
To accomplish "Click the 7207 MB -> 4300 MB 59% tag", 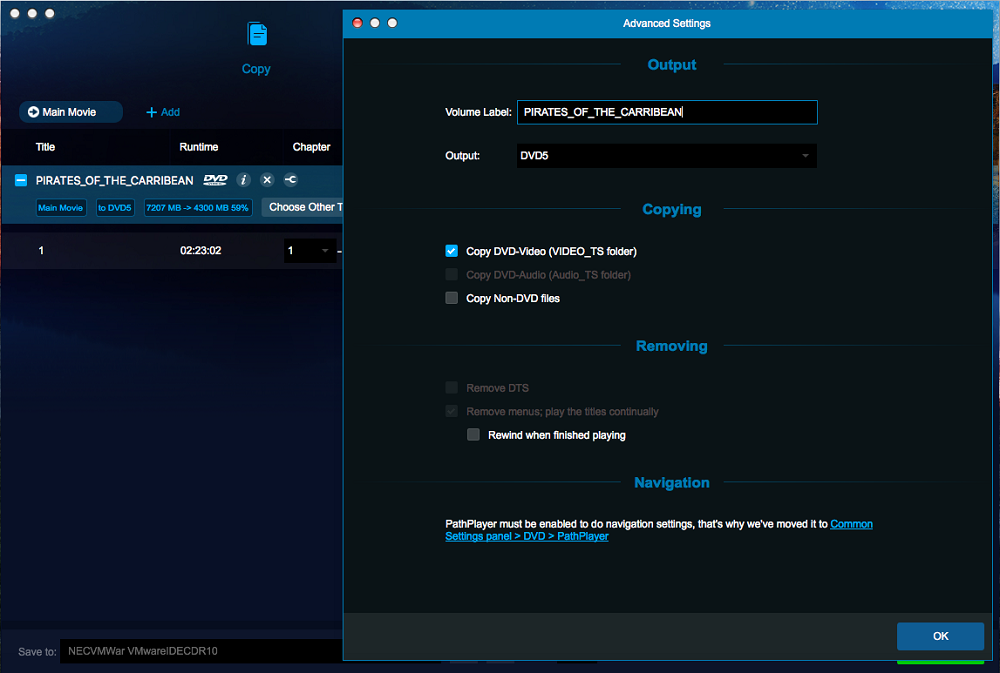I will coord(198,208).
